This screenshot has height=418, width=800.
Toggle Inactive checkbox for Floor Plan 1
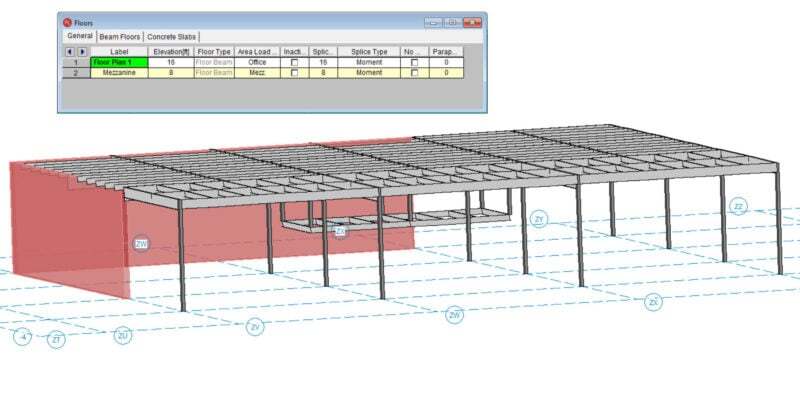tap(294, 62)
